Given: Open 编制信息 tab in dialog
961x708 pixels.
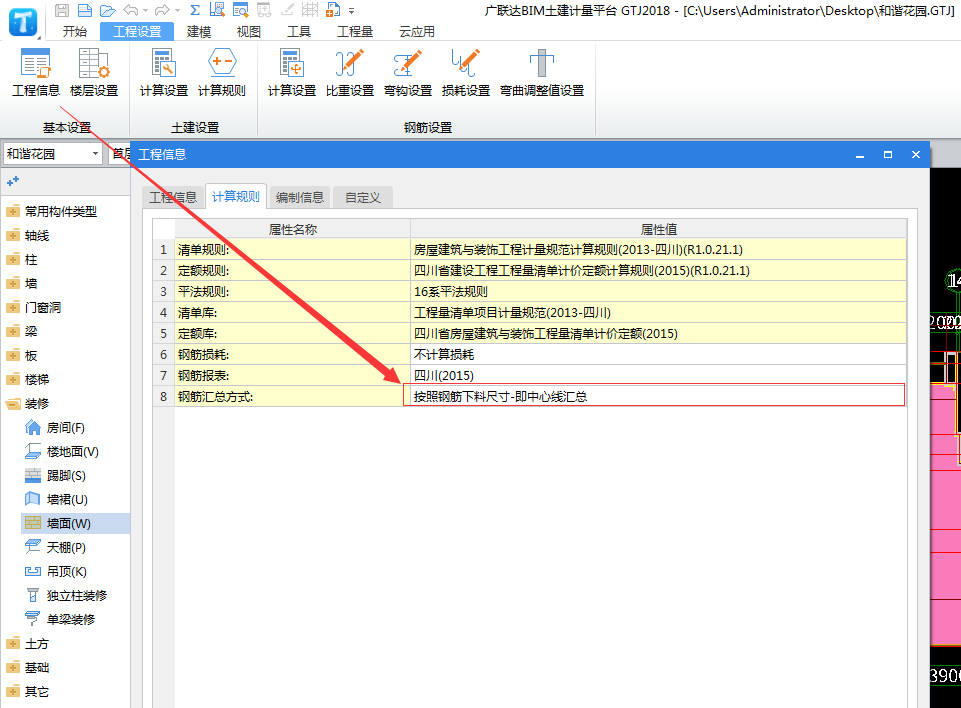Looking at the screenshot, I should pos(300,197).
